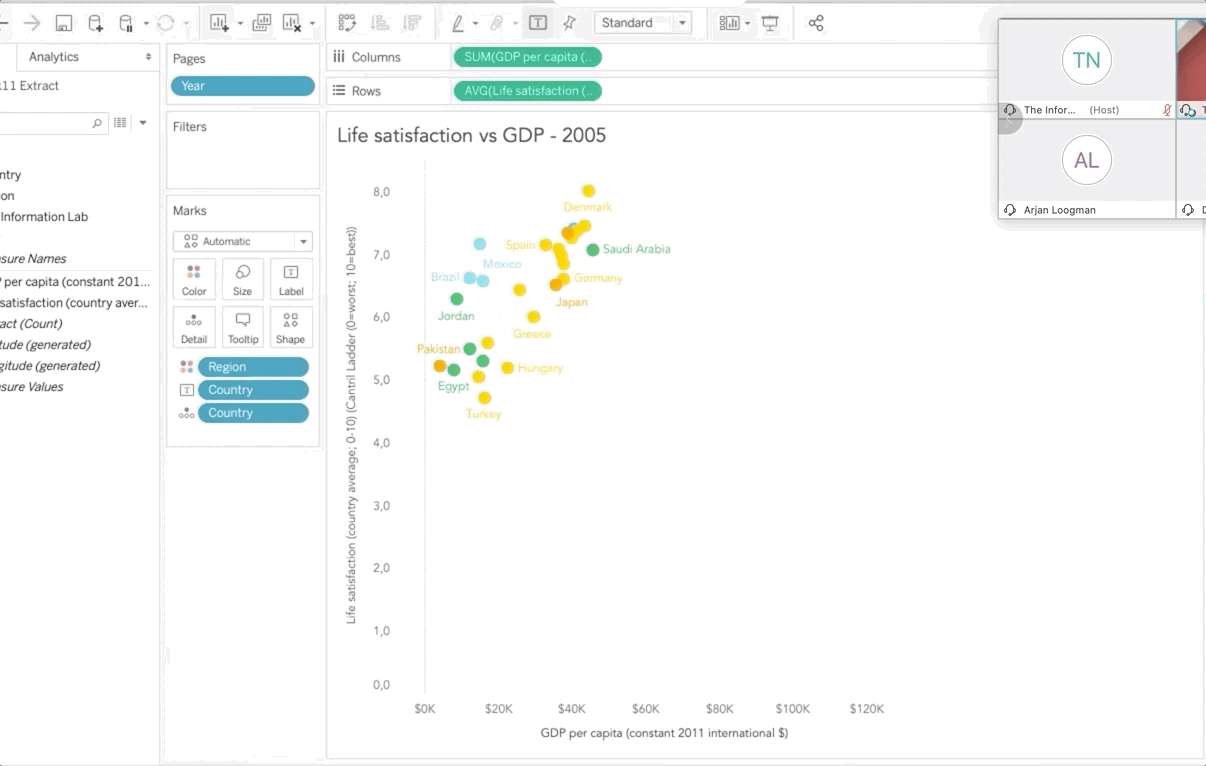Toggle Show Mark Labels in toolbar
Image resolution: width=1206 pixels, height=766 pixels.
[x=538, y=23]
